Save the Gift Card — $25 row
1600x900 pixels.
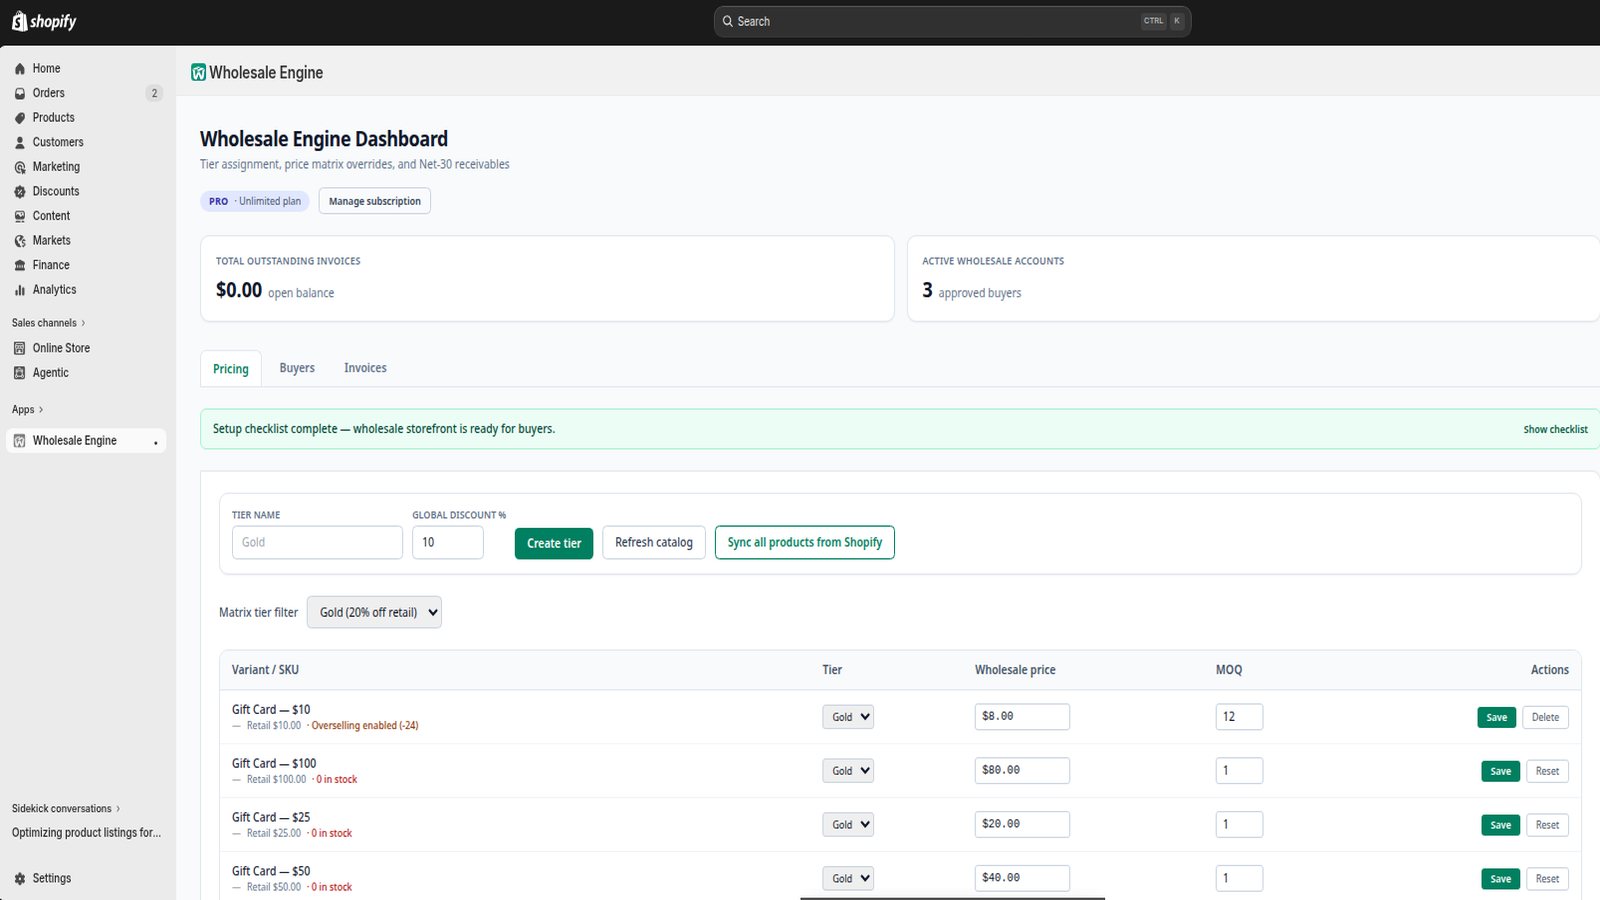[x=1501, y=825]
